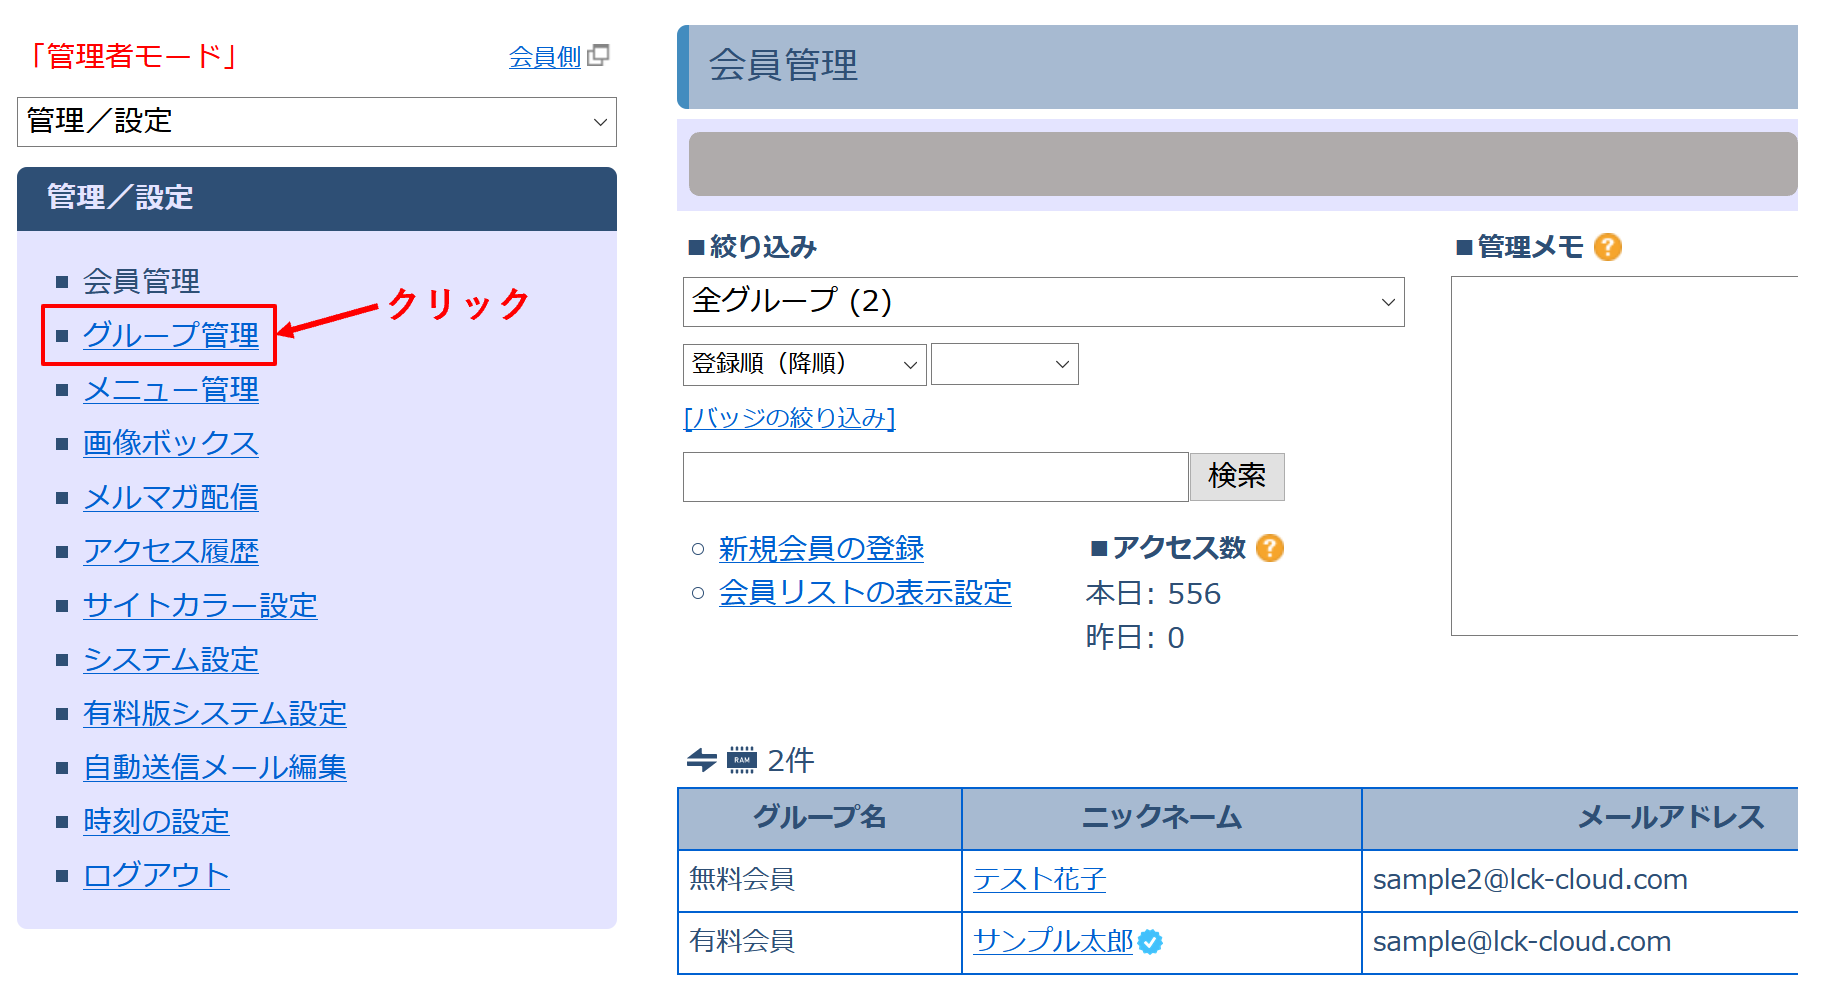Click the グループ名 column header
Viewport: 1823px width, 1000px height.
820,818
